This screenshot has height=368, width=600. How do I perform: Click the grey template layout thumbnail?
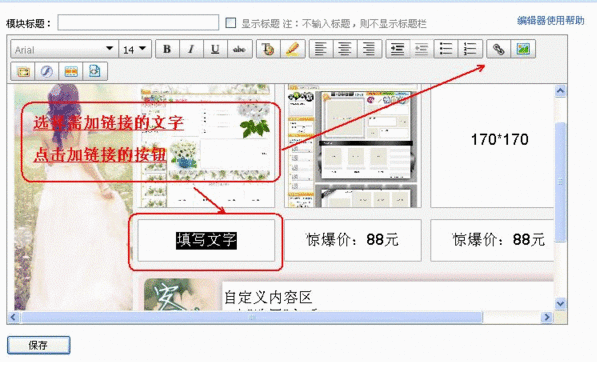point(353,146)
